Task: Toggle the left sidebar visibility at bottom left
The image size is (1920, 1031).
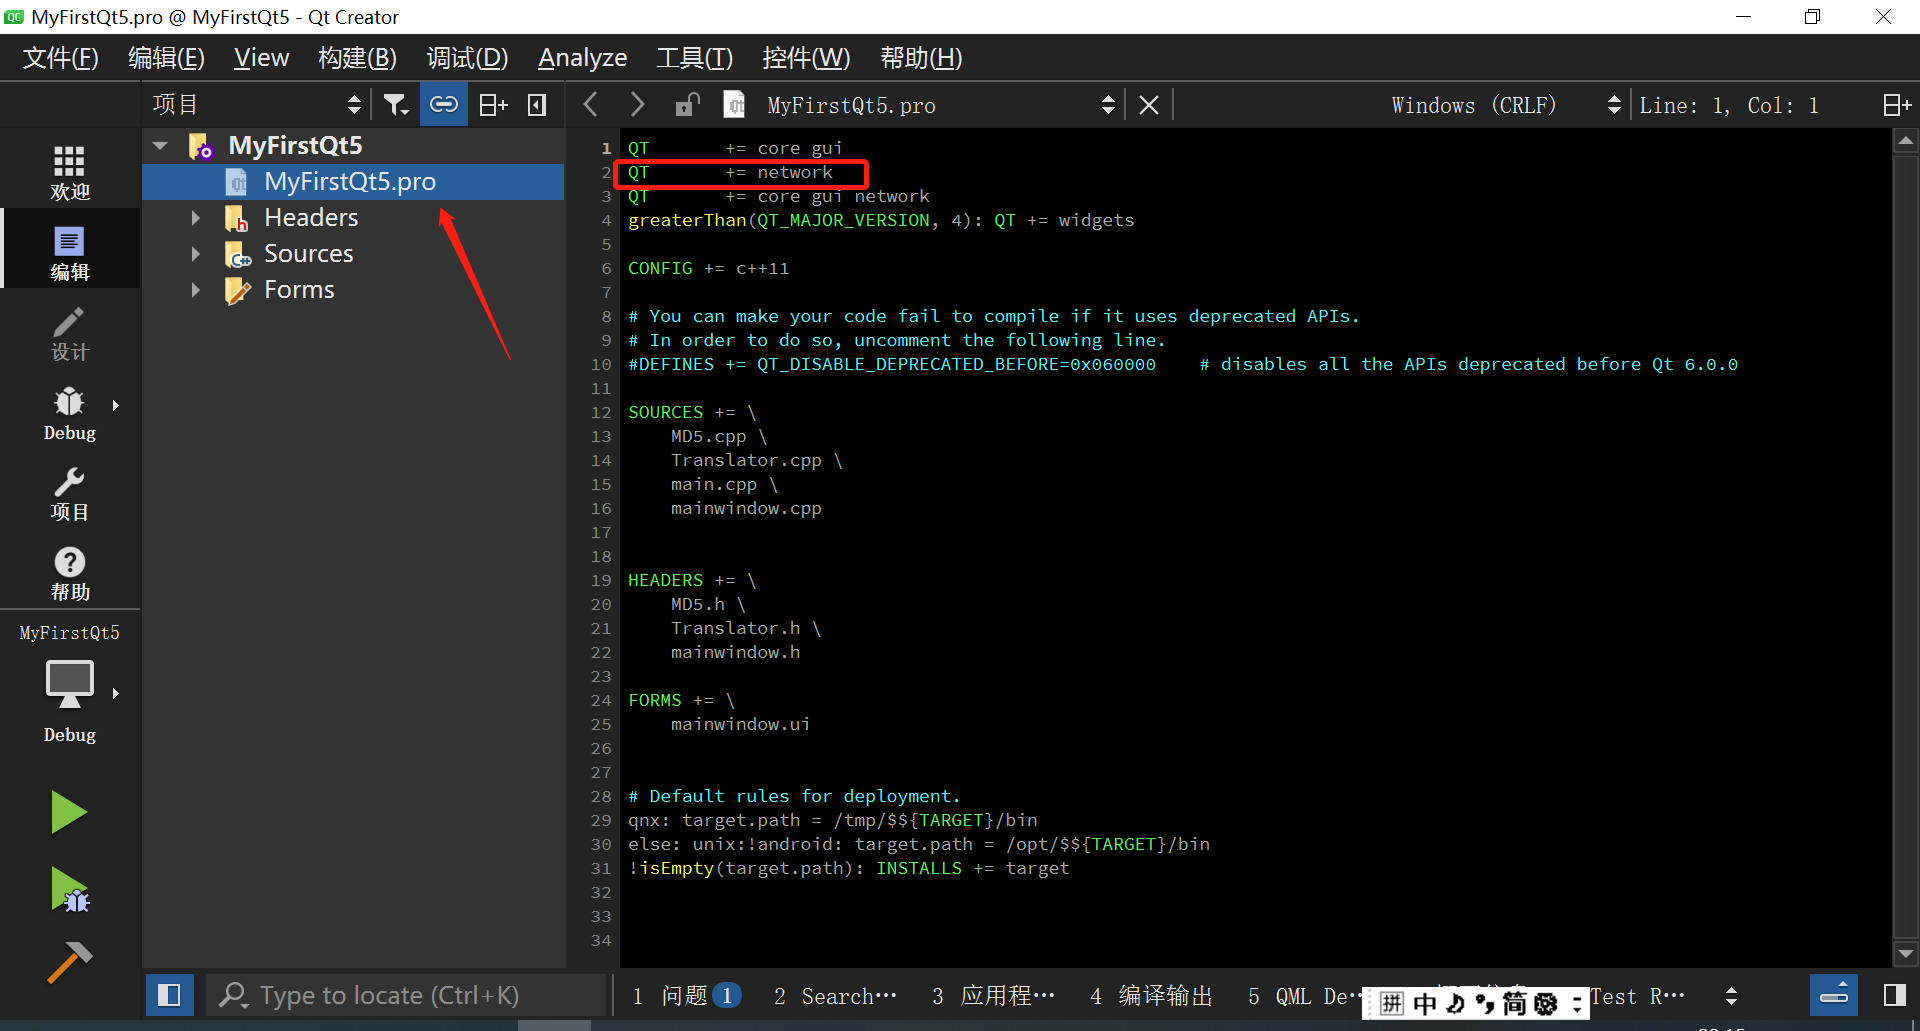Action: tap(169, 994)
